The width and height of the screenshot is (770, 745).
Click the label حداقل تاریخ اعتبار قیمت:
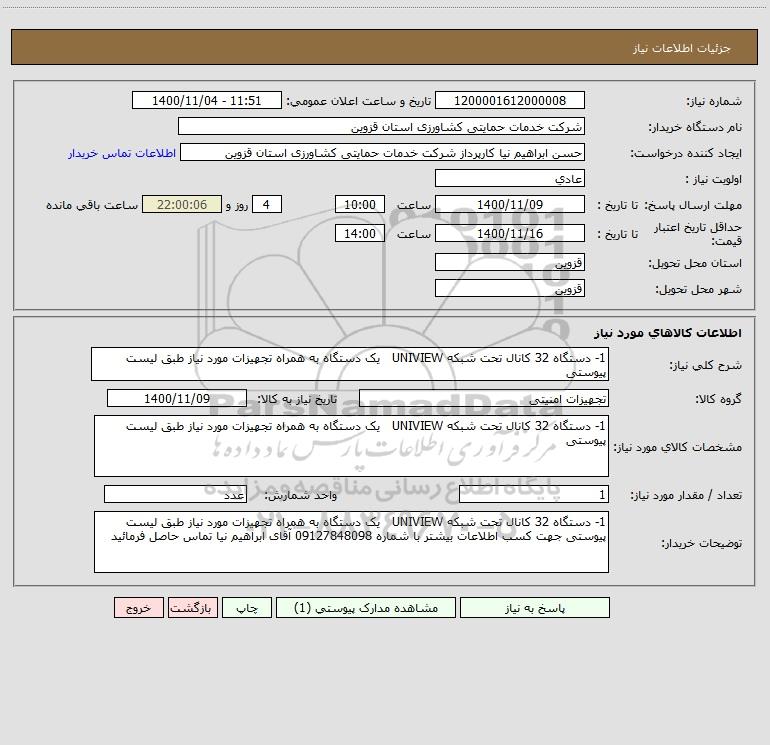[x=698, y=234]
